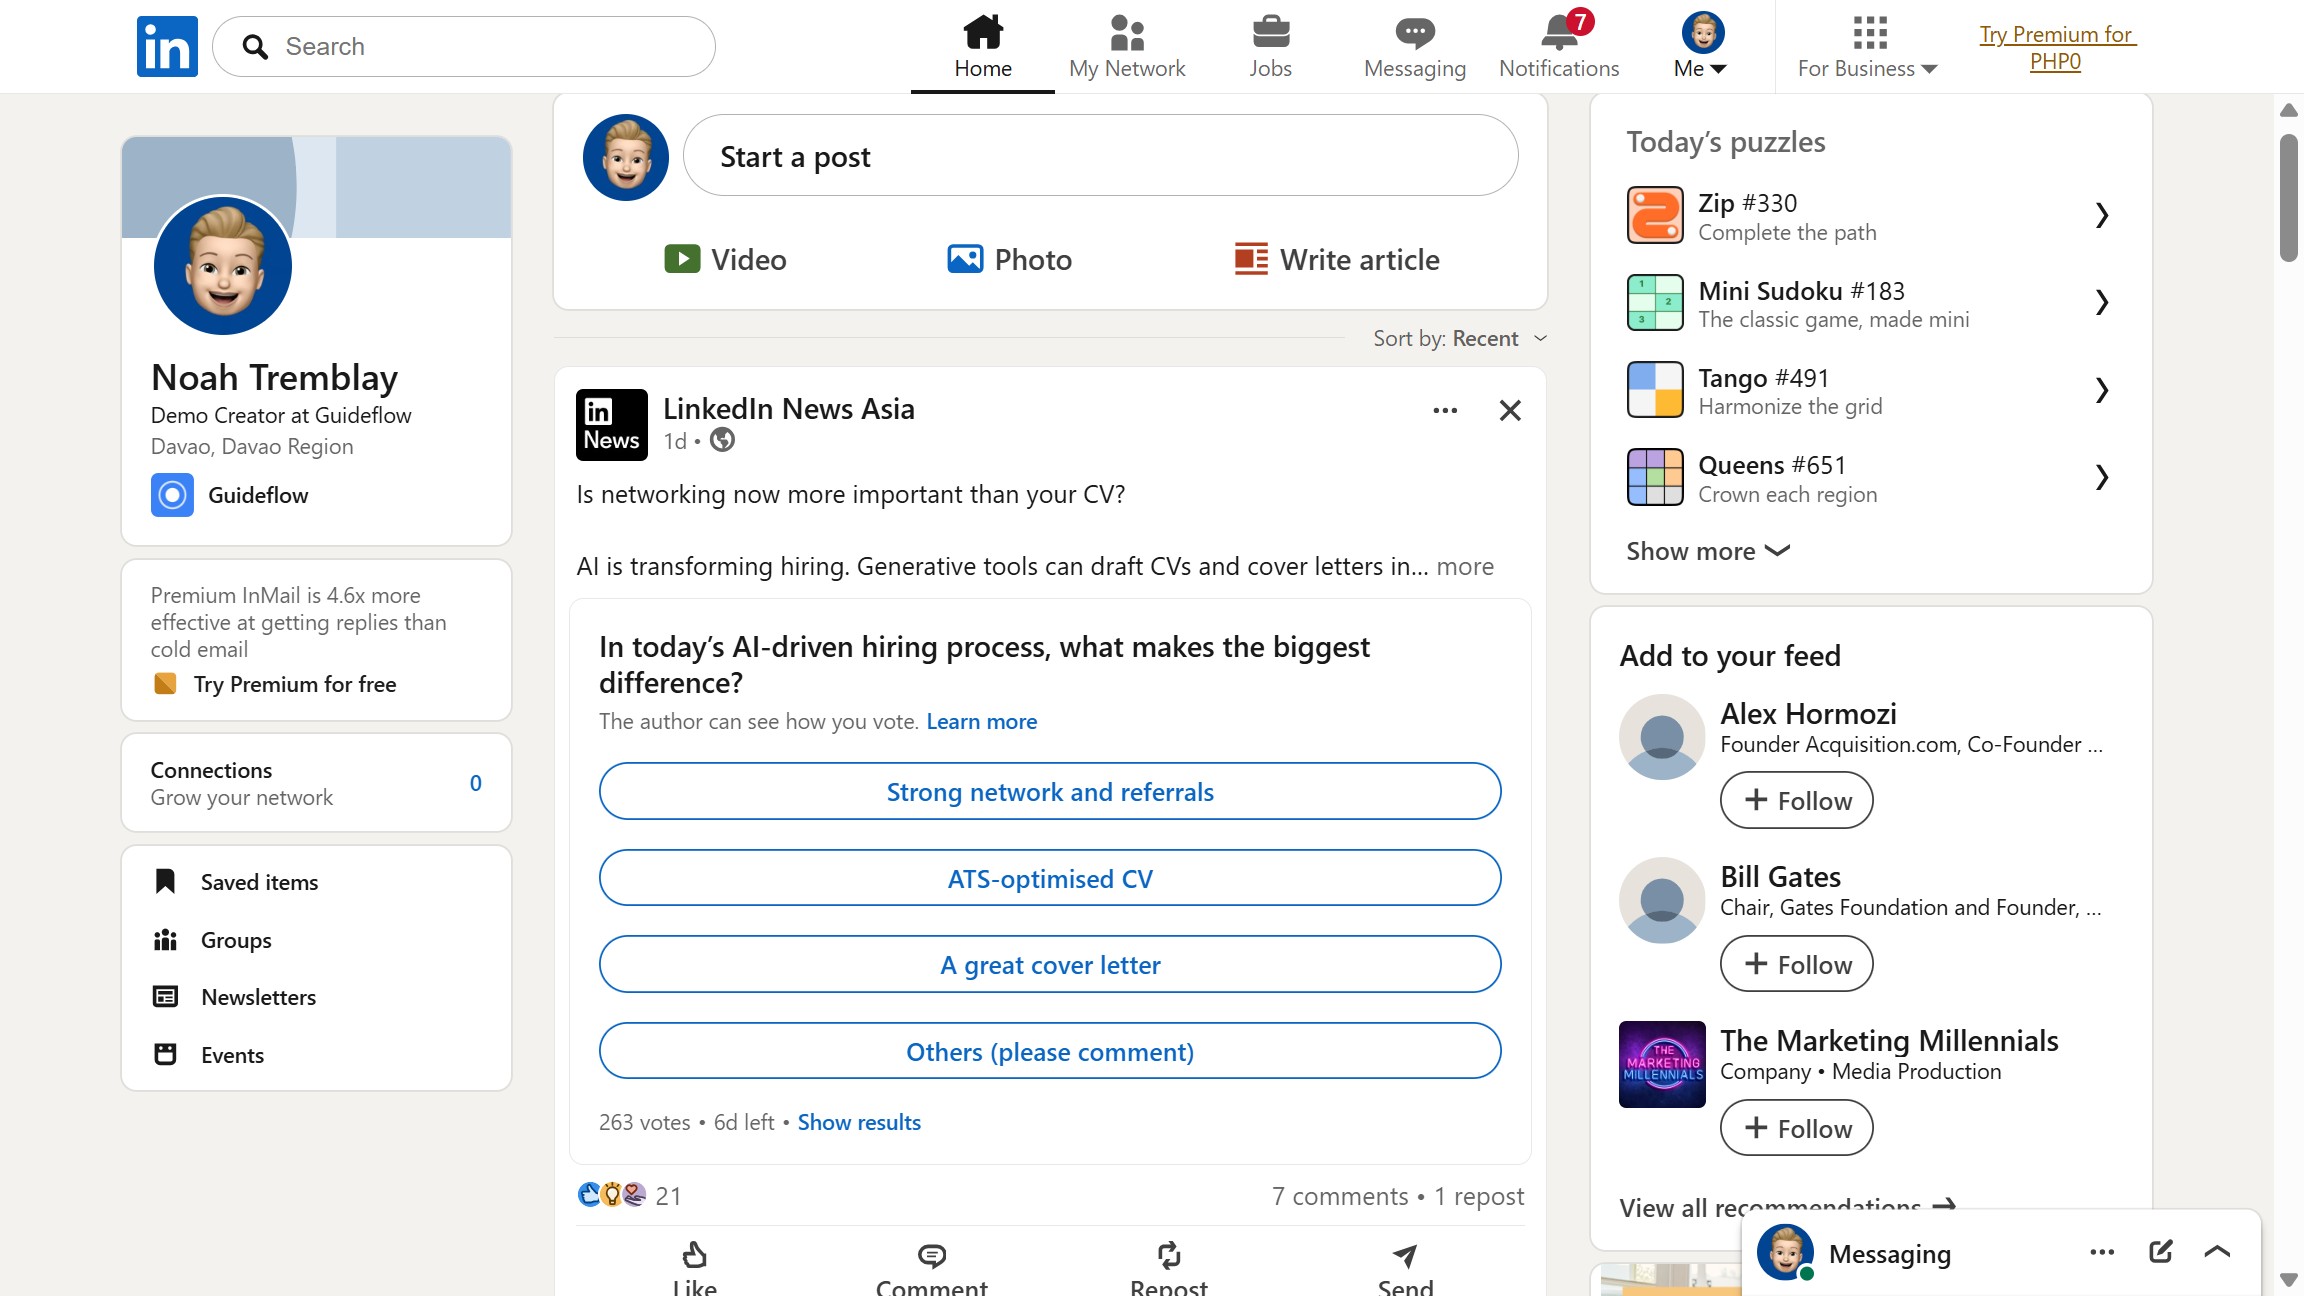Play Mini Sudoku #183 puzzle
This screenshot has width=2304, height=1296.
click(1870, 303)
